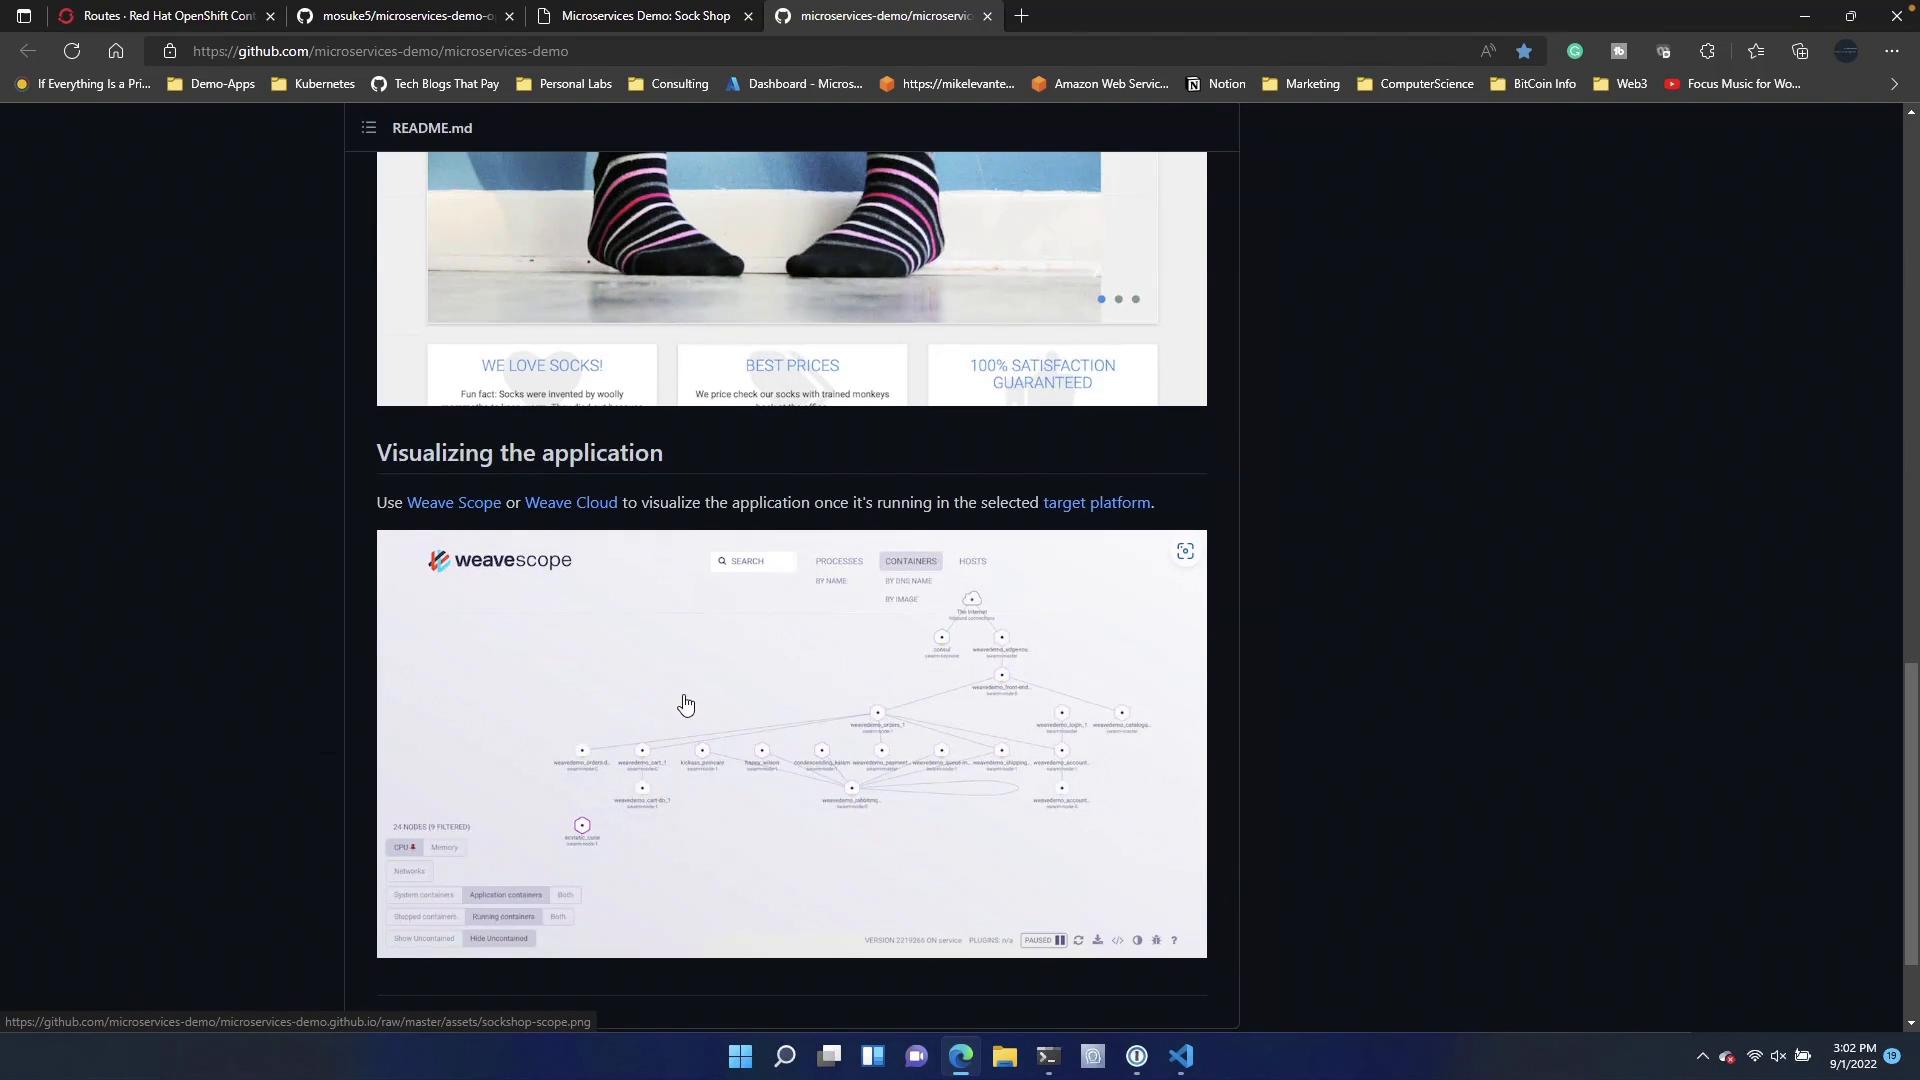Open the Edge Collections icon
Screen dimensions: 1920x1080
[x=1800, y=51]
